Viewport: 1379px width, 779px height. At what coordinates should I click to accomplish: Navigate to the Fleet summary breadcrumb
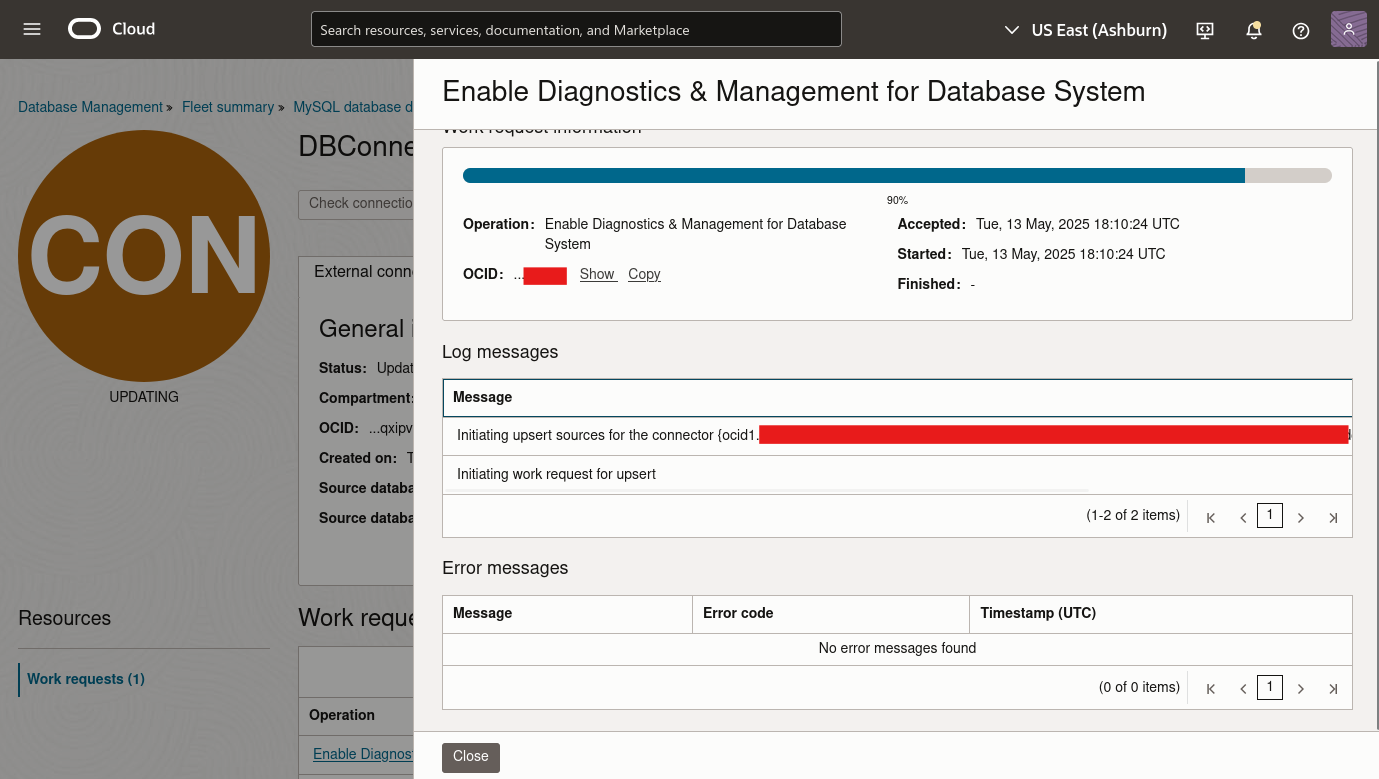pyautogui.click(x=228, y=107)
